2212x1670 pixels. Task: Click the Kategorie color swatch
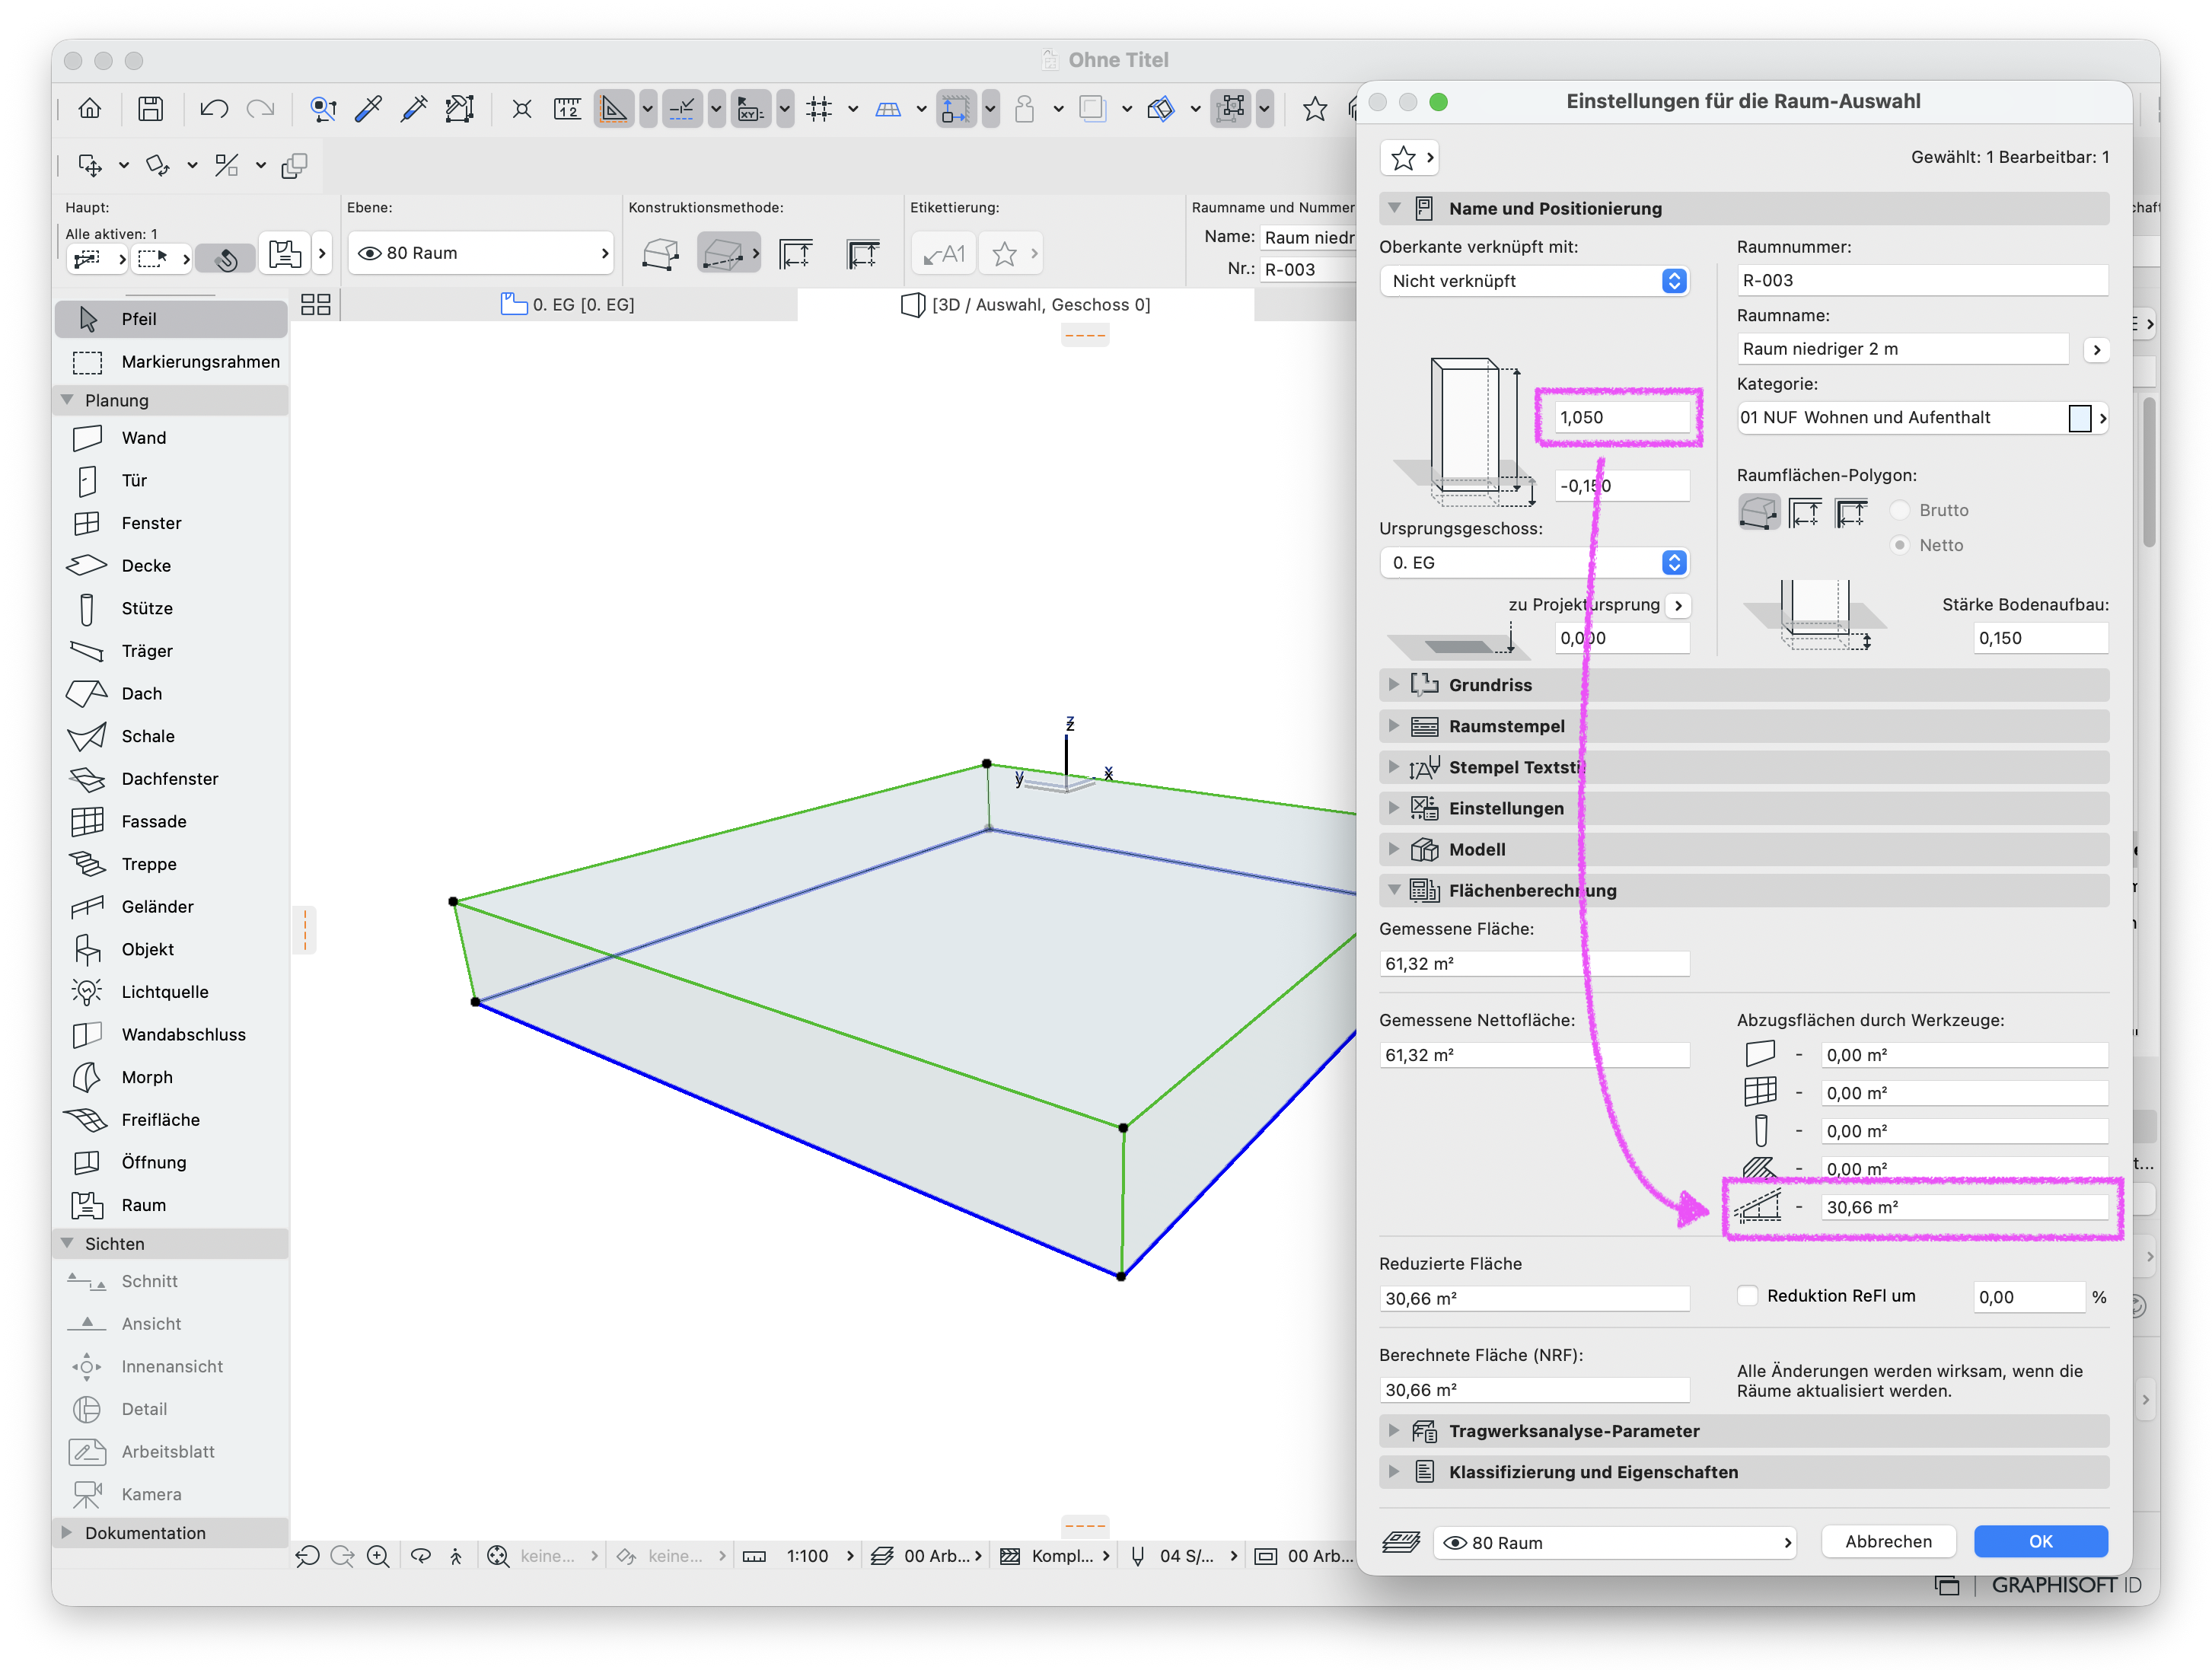point(2079,418)
